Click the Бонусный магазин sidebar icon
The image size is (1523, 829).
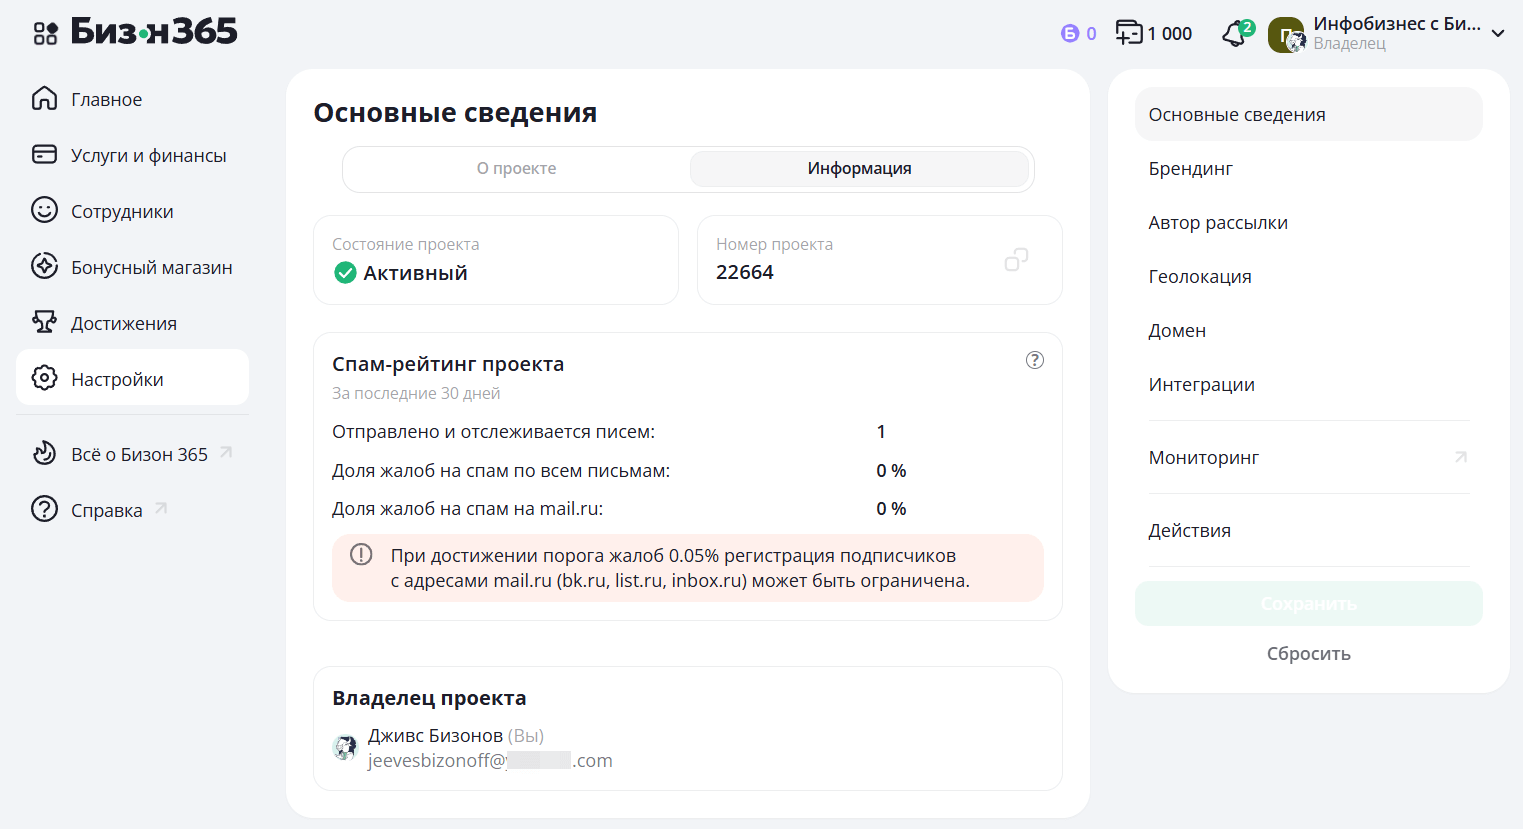pyautogui.click(x=44, y=267)
